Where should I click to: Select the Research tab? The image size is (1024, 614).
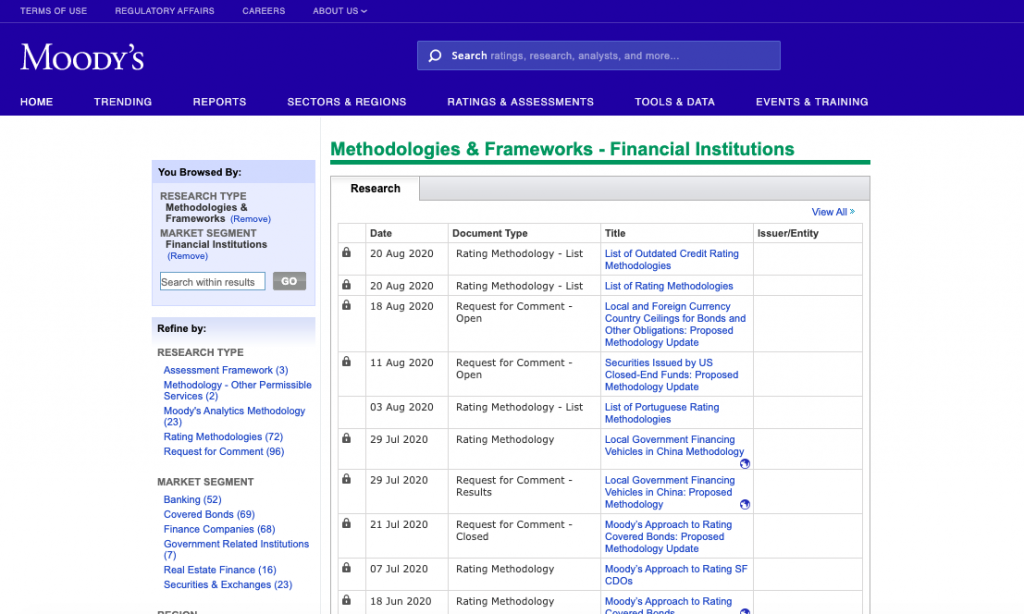(376, 189)
